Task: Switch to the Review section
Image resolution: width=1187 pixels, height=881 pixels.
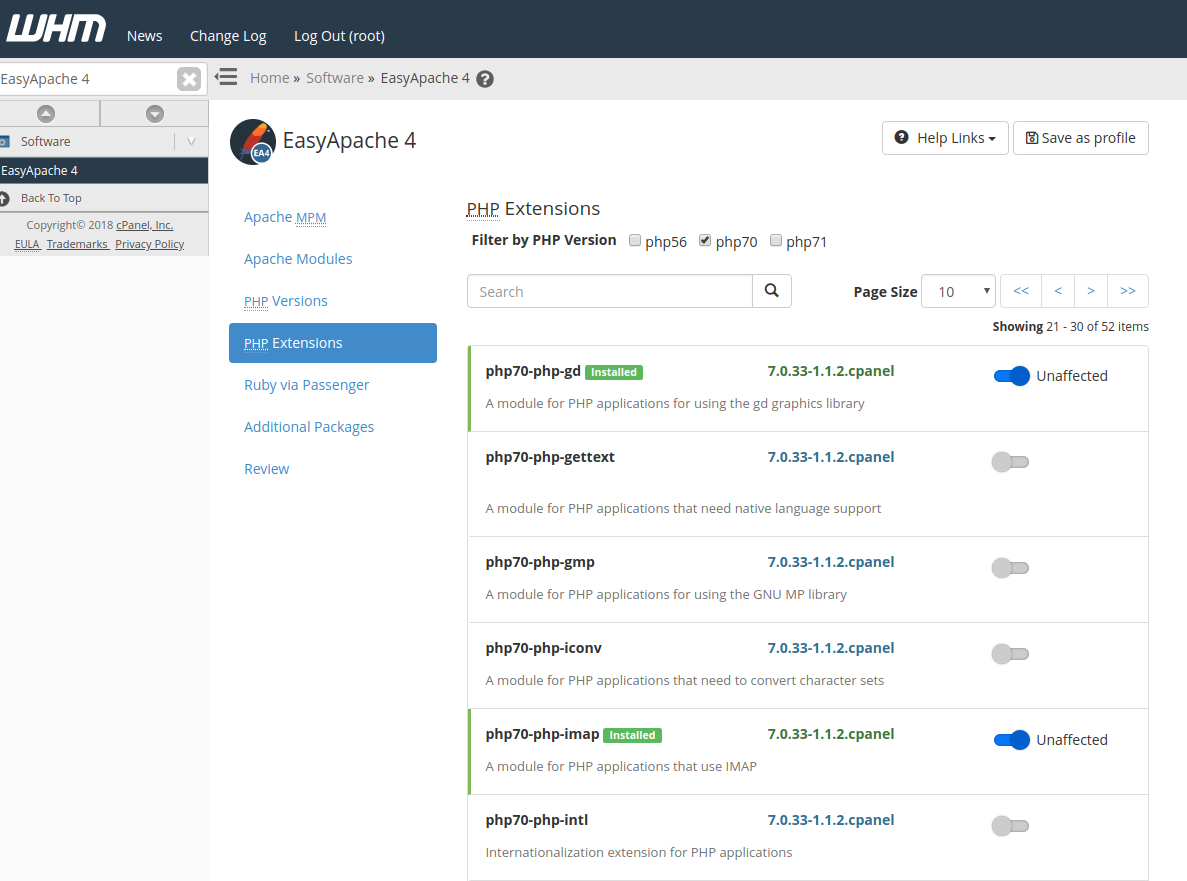Action: click(266, 469)
